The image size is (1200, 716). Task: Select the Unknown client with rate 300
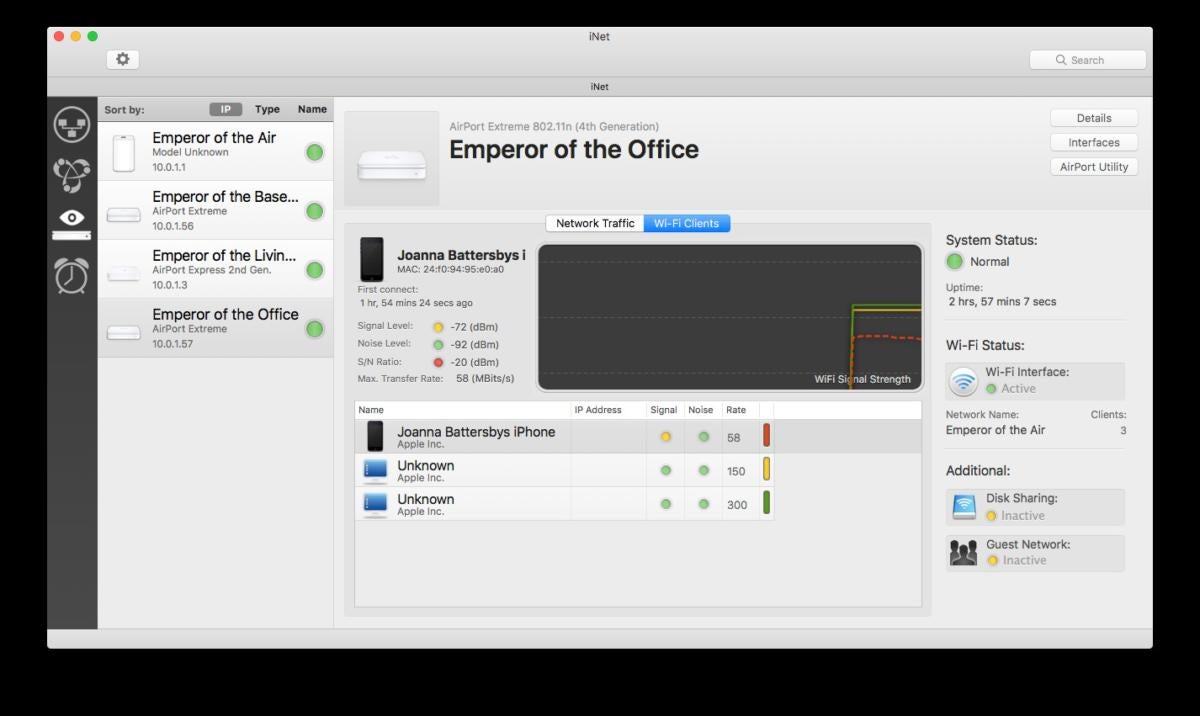point(564,504)
